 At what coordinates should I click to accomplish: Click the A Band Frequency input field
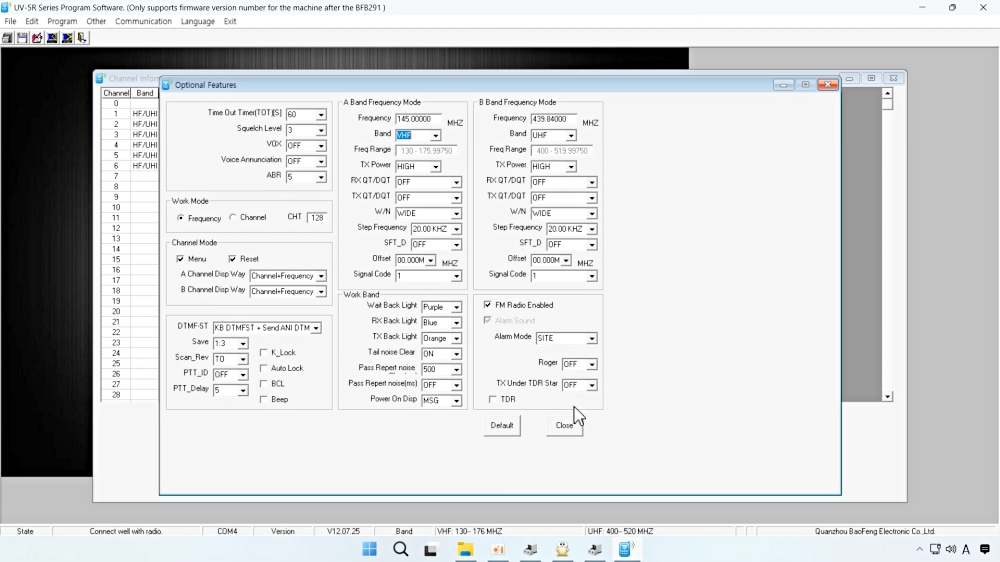419,119
